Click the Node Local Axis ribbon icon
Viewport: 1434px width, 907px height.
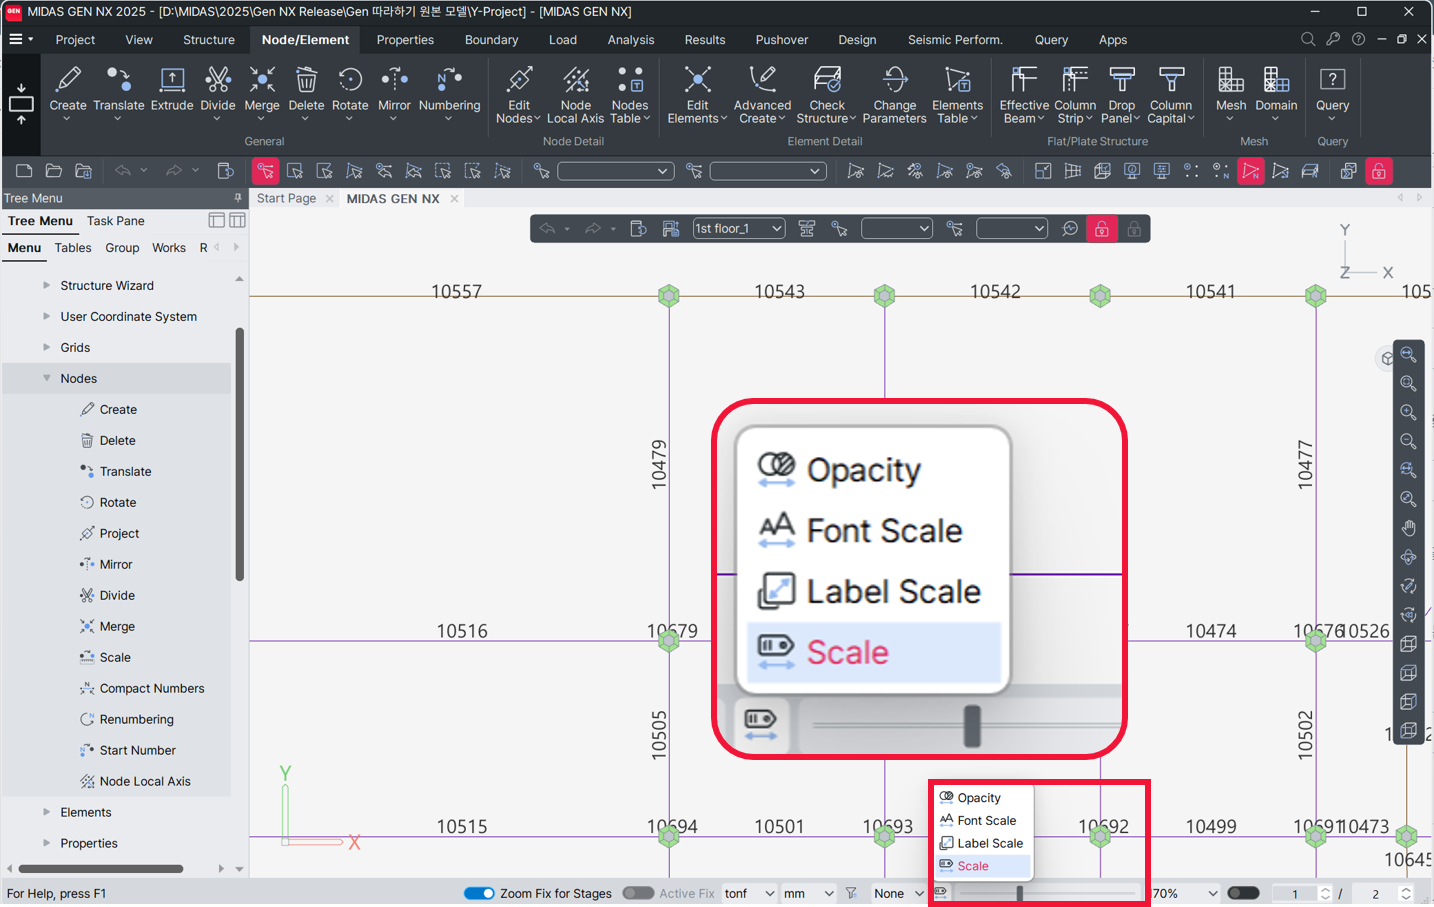575,95
